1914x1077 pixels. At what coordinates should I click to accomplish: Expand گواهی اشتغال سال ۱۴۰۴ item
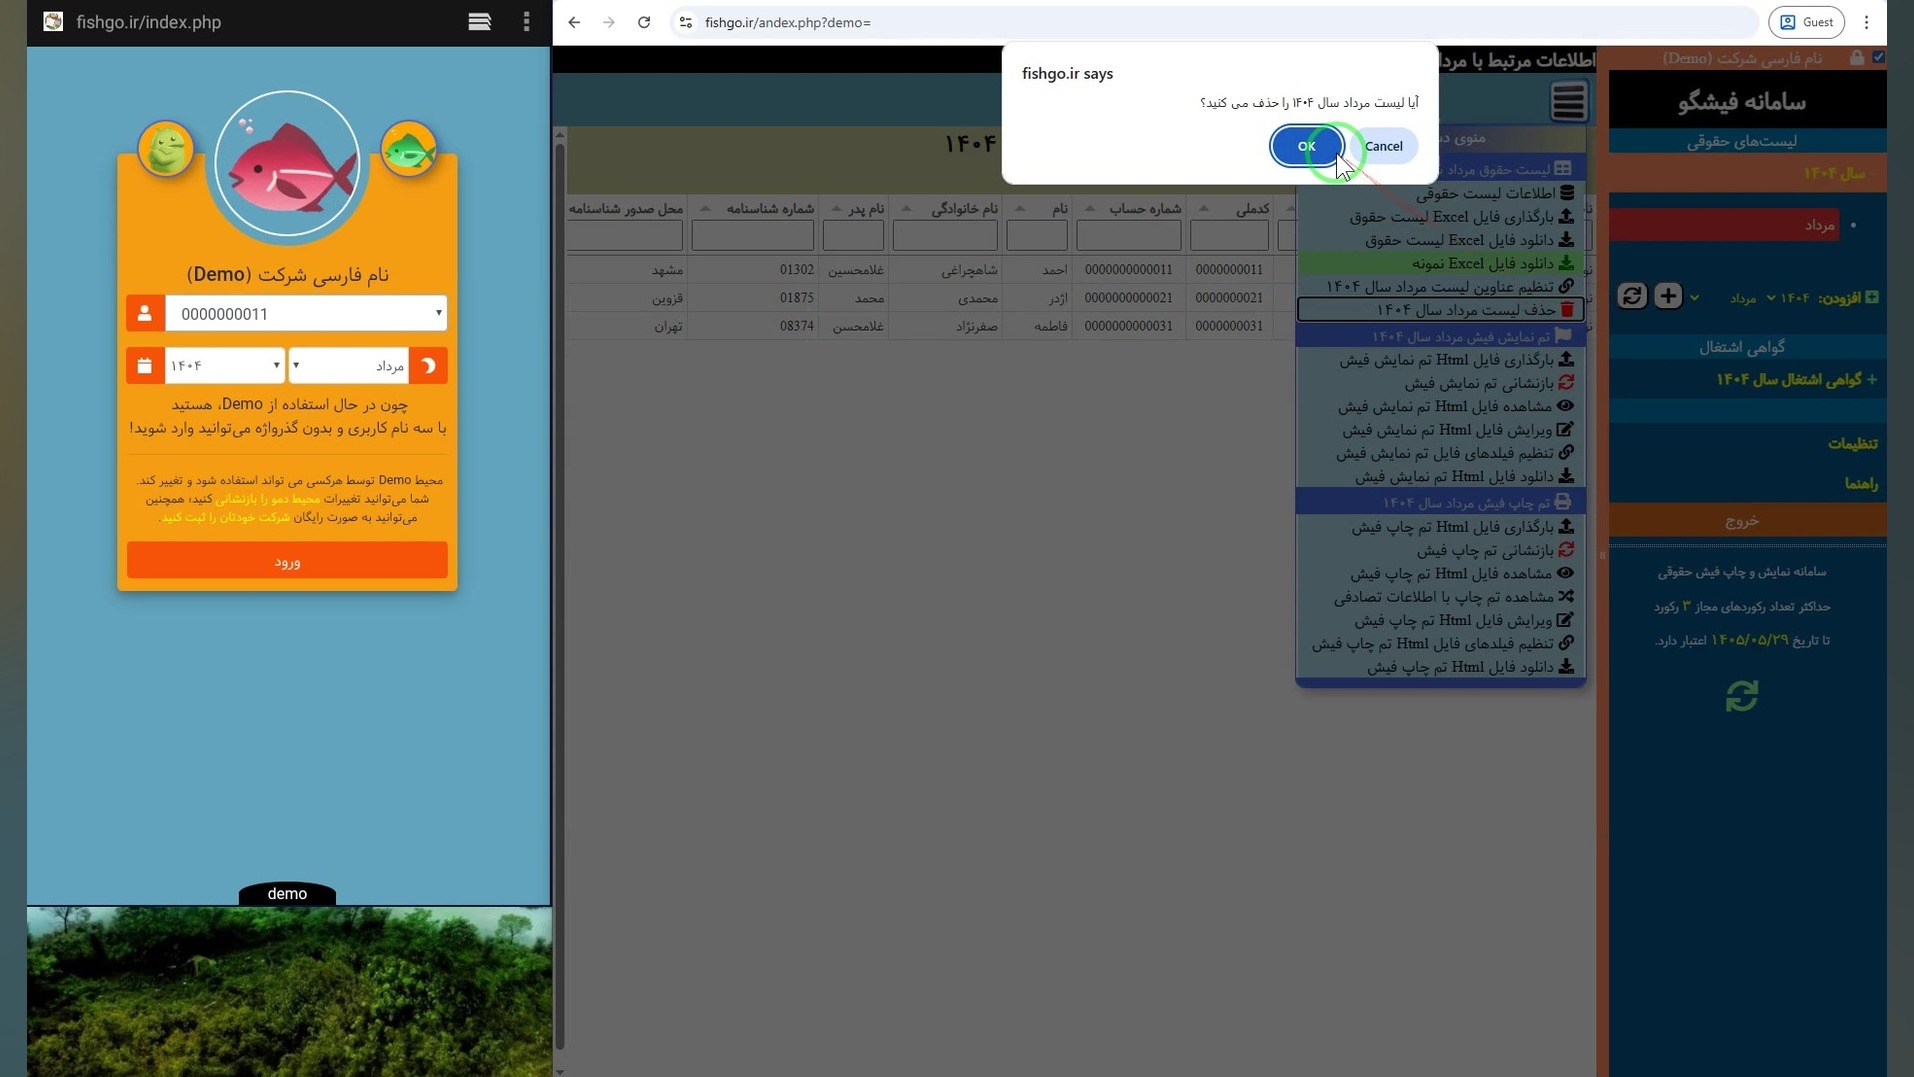click(1796, 380)
